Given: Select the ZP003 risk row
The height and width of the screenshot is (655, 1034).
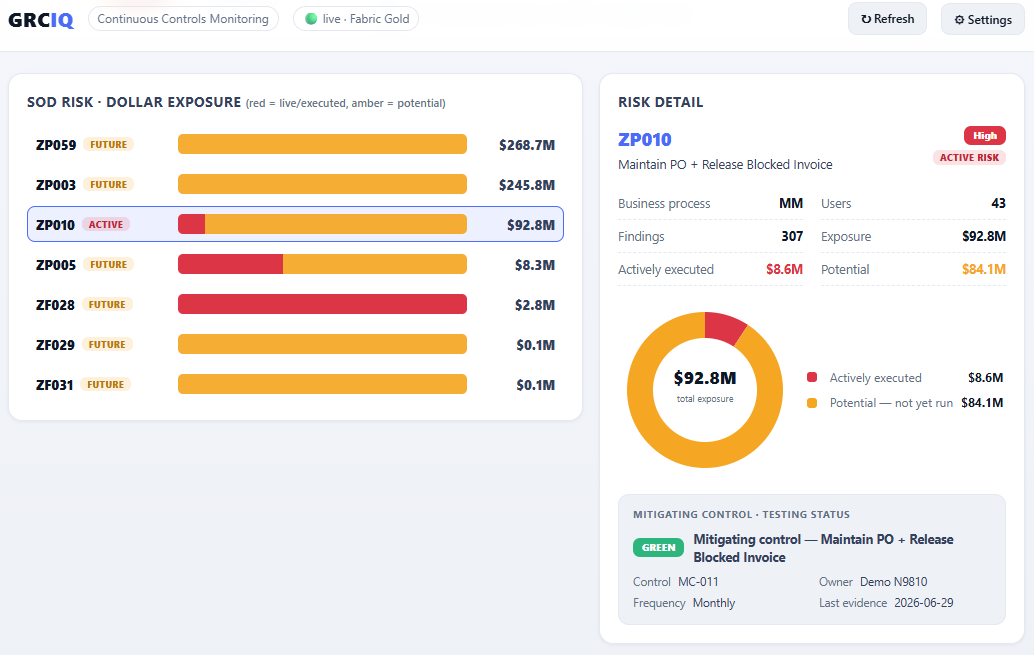Looking at the screenshot, I should (295, 185).
